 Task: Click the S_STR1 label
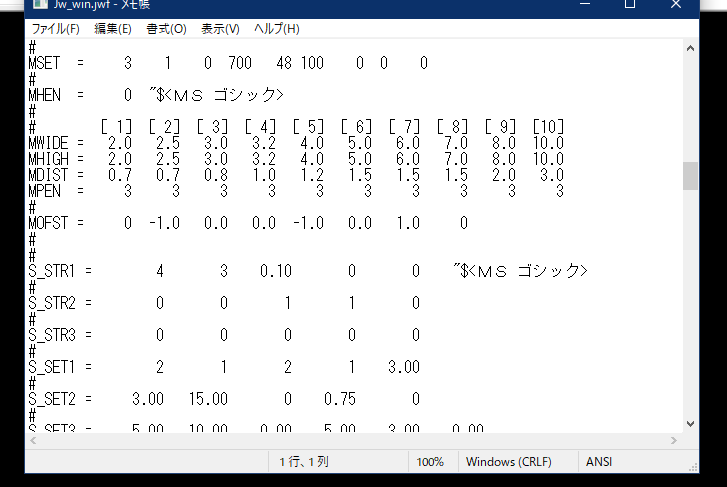tap(52, 271)
